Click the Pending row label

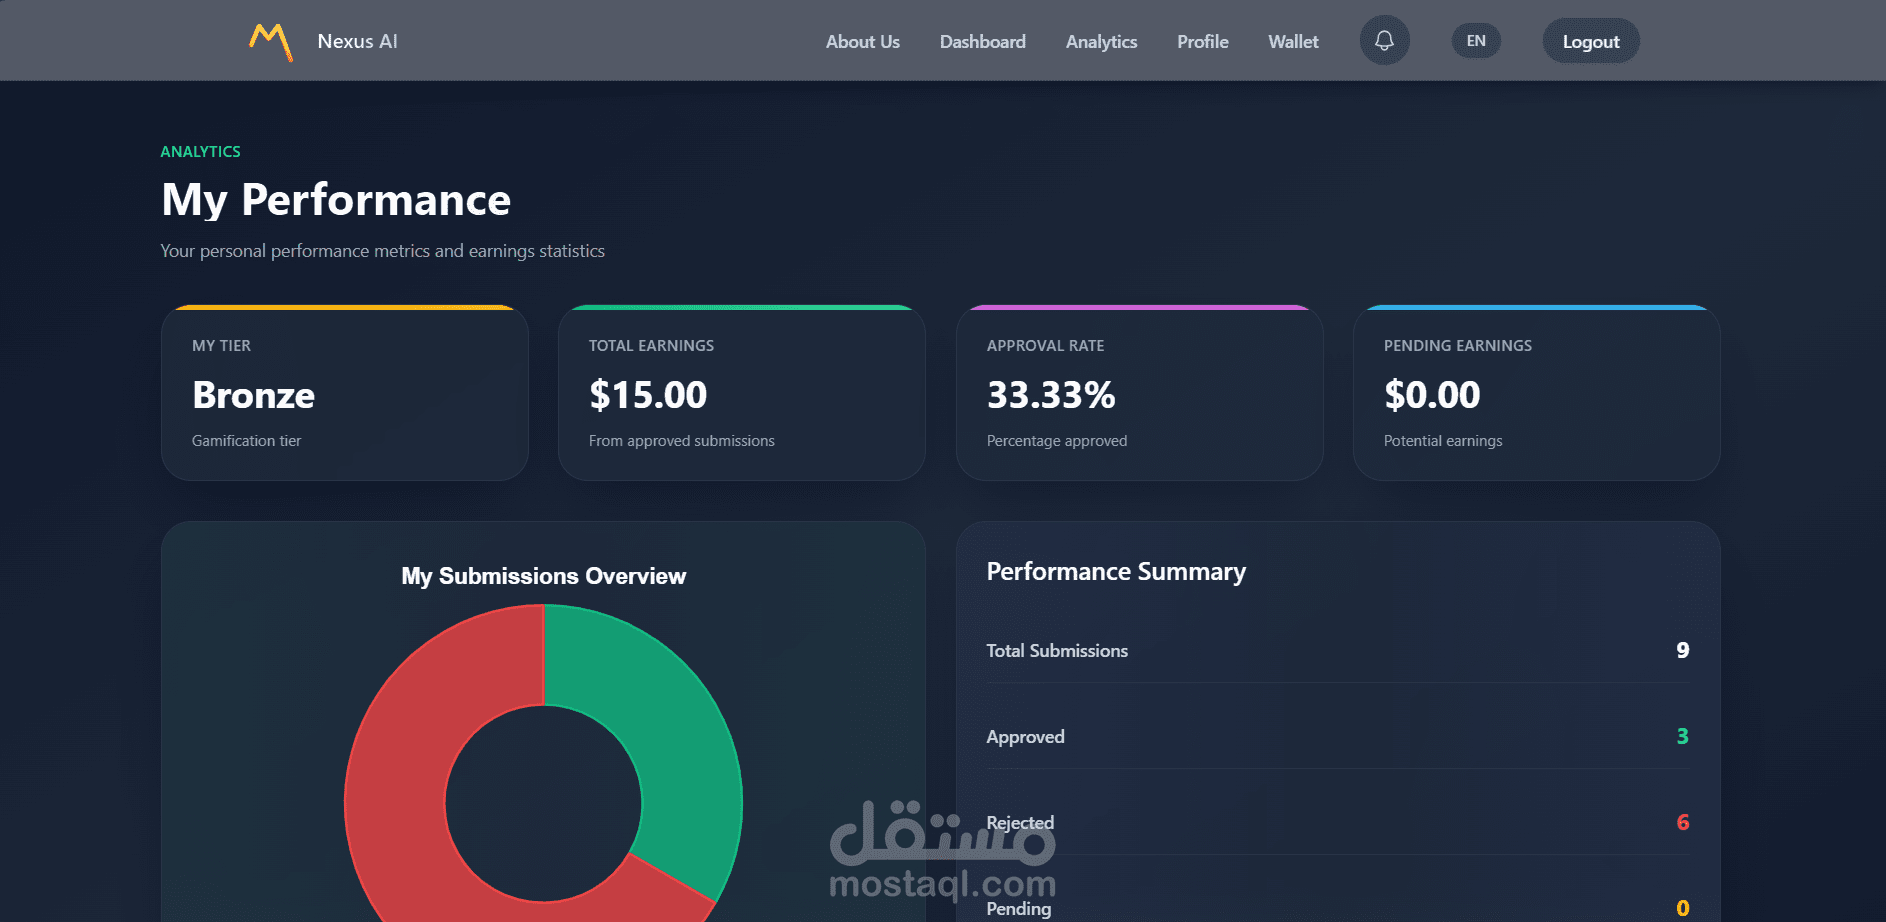coord(1019,909)
